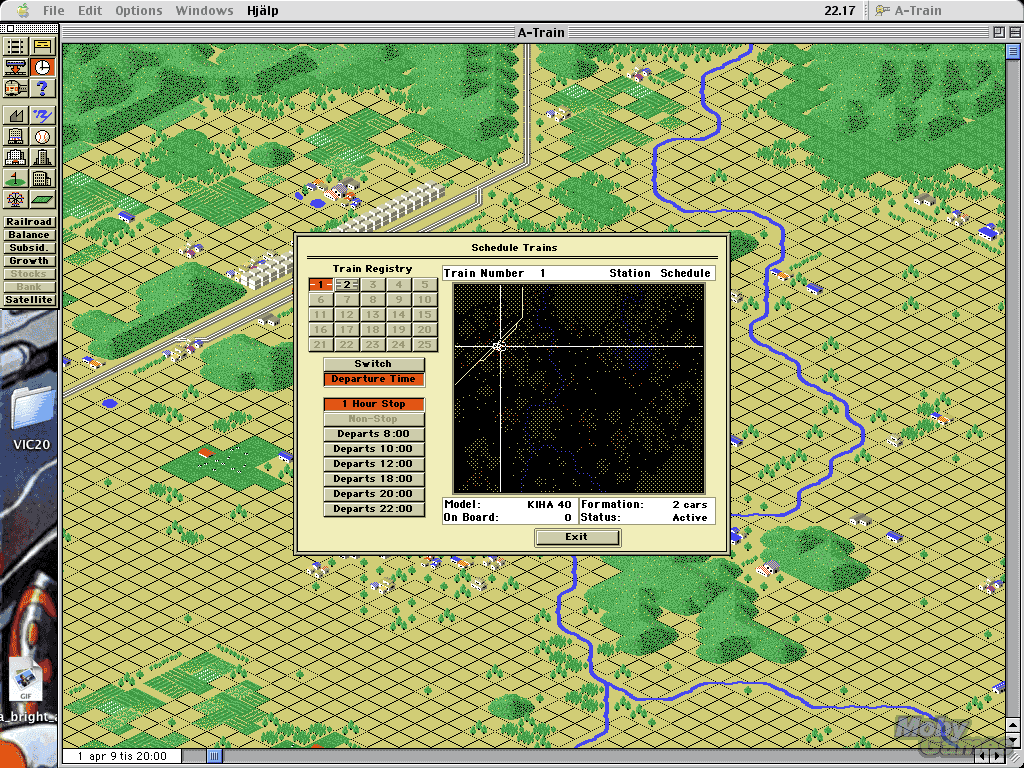Open the place train tool
The image size is (1024, 768).
[16, 67]
